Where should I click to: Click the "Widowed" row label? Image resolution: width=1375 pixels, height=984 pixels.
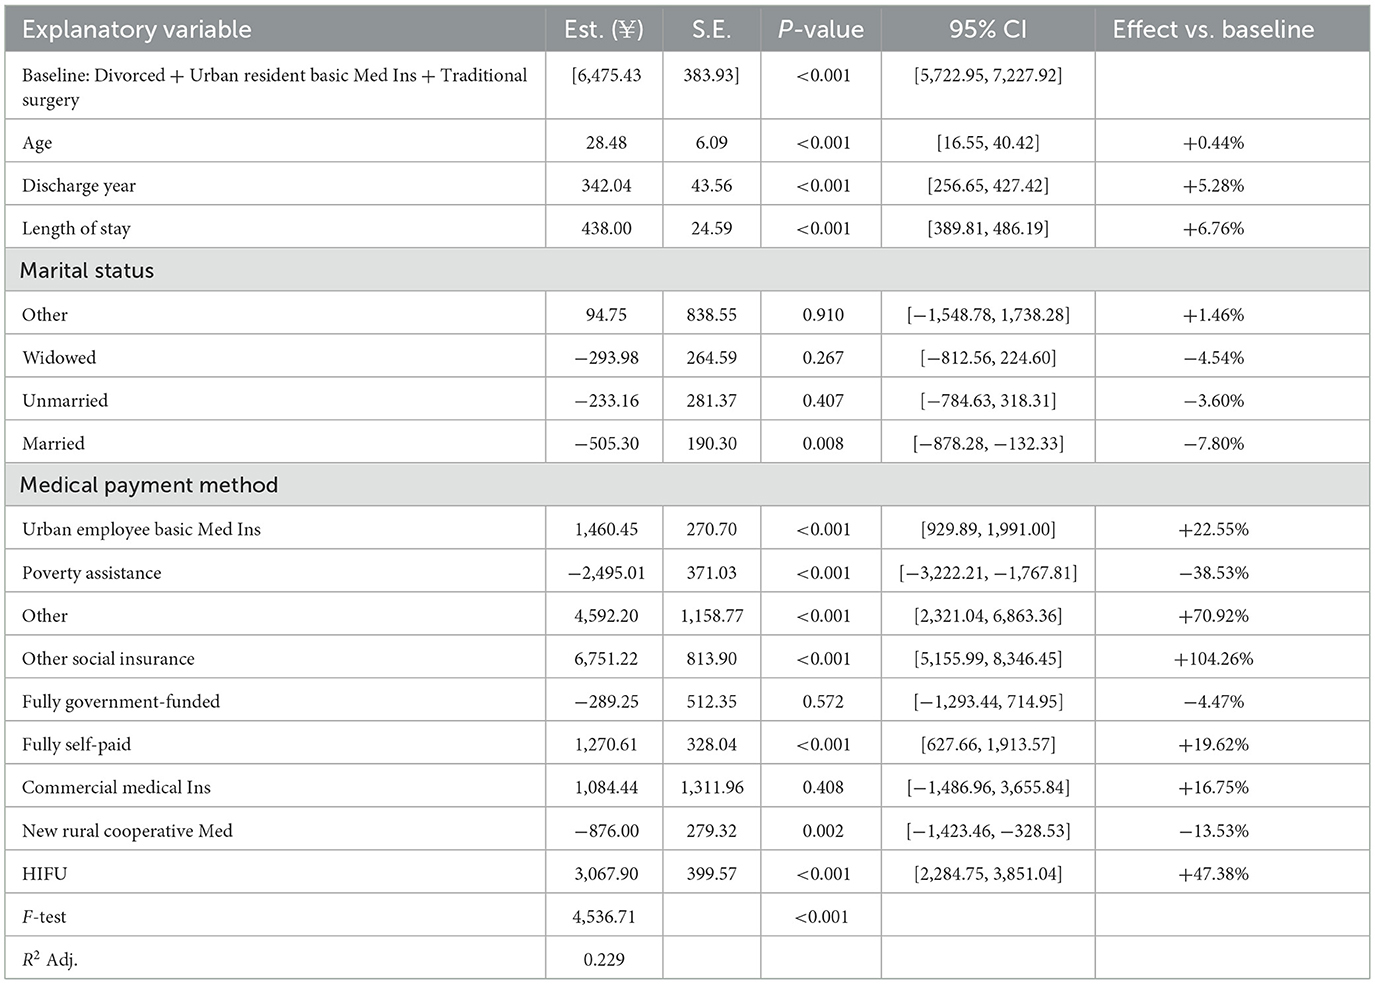[x=59, y=358]
